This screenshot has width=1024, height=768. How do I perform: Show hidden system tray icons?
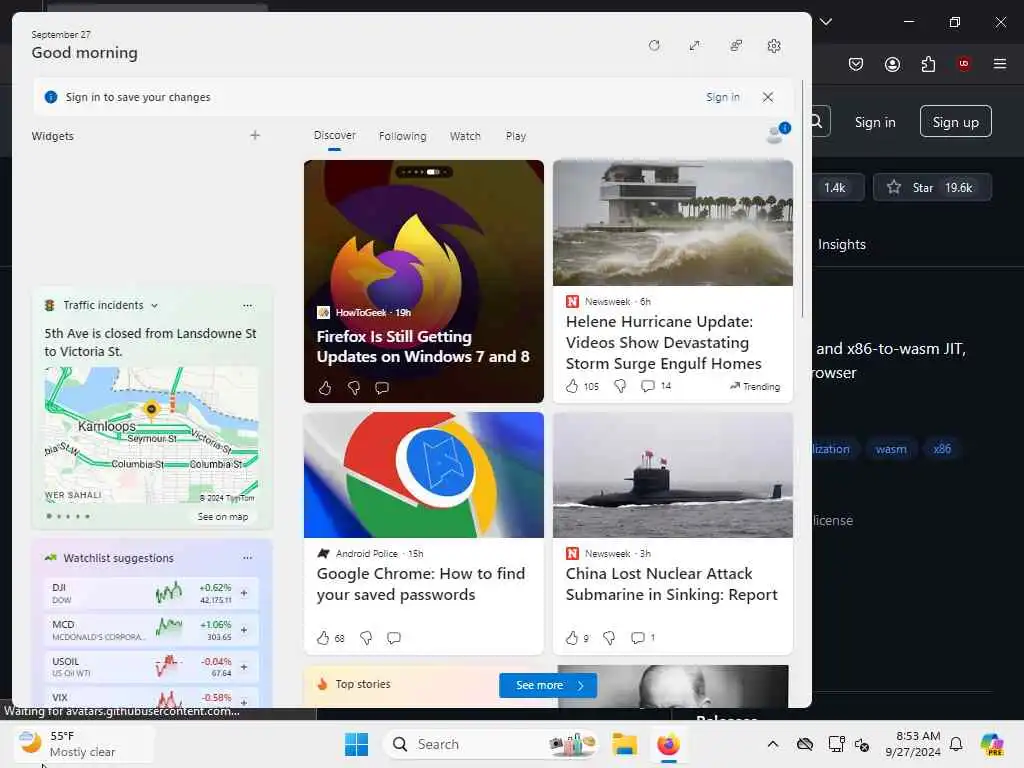click(772, 744)
